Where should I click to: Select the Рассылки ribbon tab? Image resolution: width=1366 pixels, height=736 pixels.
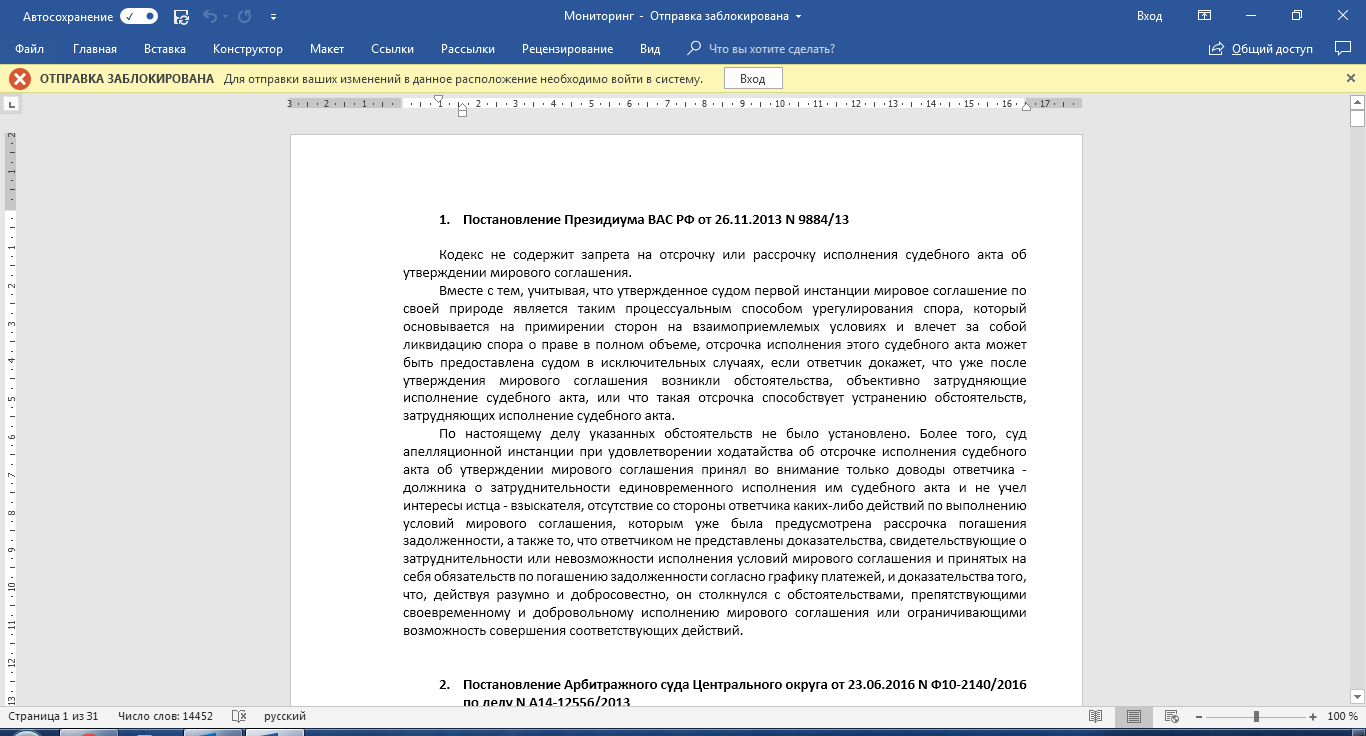pos(468,49)
